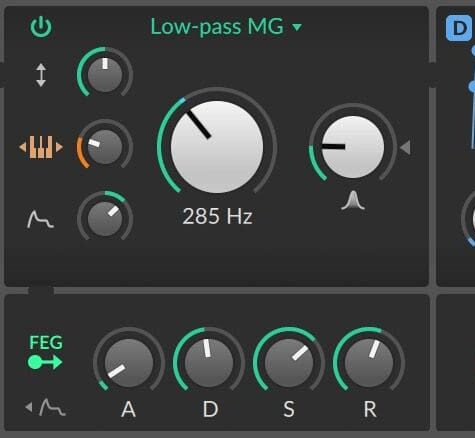Click the orange keyboard tracking icon

tap(41, 147)
